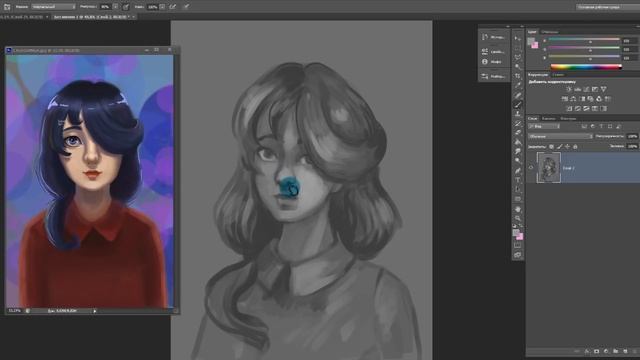Screen dimensions: 640x360
Task: Open layer blending mode dropdown
Action: pos(560,136)
